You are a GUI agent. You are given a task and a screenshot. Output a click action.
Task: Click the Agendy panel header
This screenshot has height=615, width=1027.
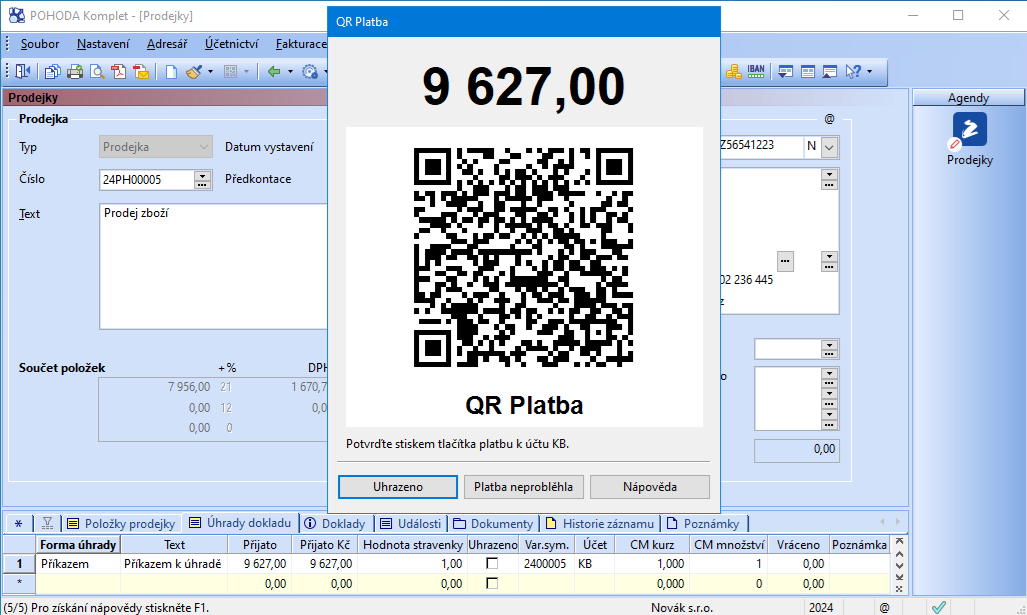968,98
